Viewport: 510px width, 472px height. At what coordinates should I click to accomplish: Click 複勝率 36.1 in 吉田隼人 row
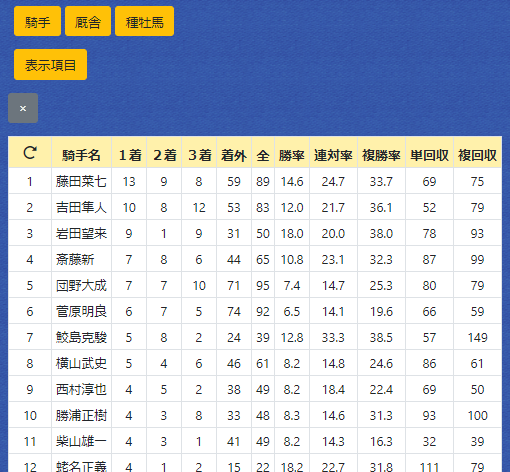(381, 208)
